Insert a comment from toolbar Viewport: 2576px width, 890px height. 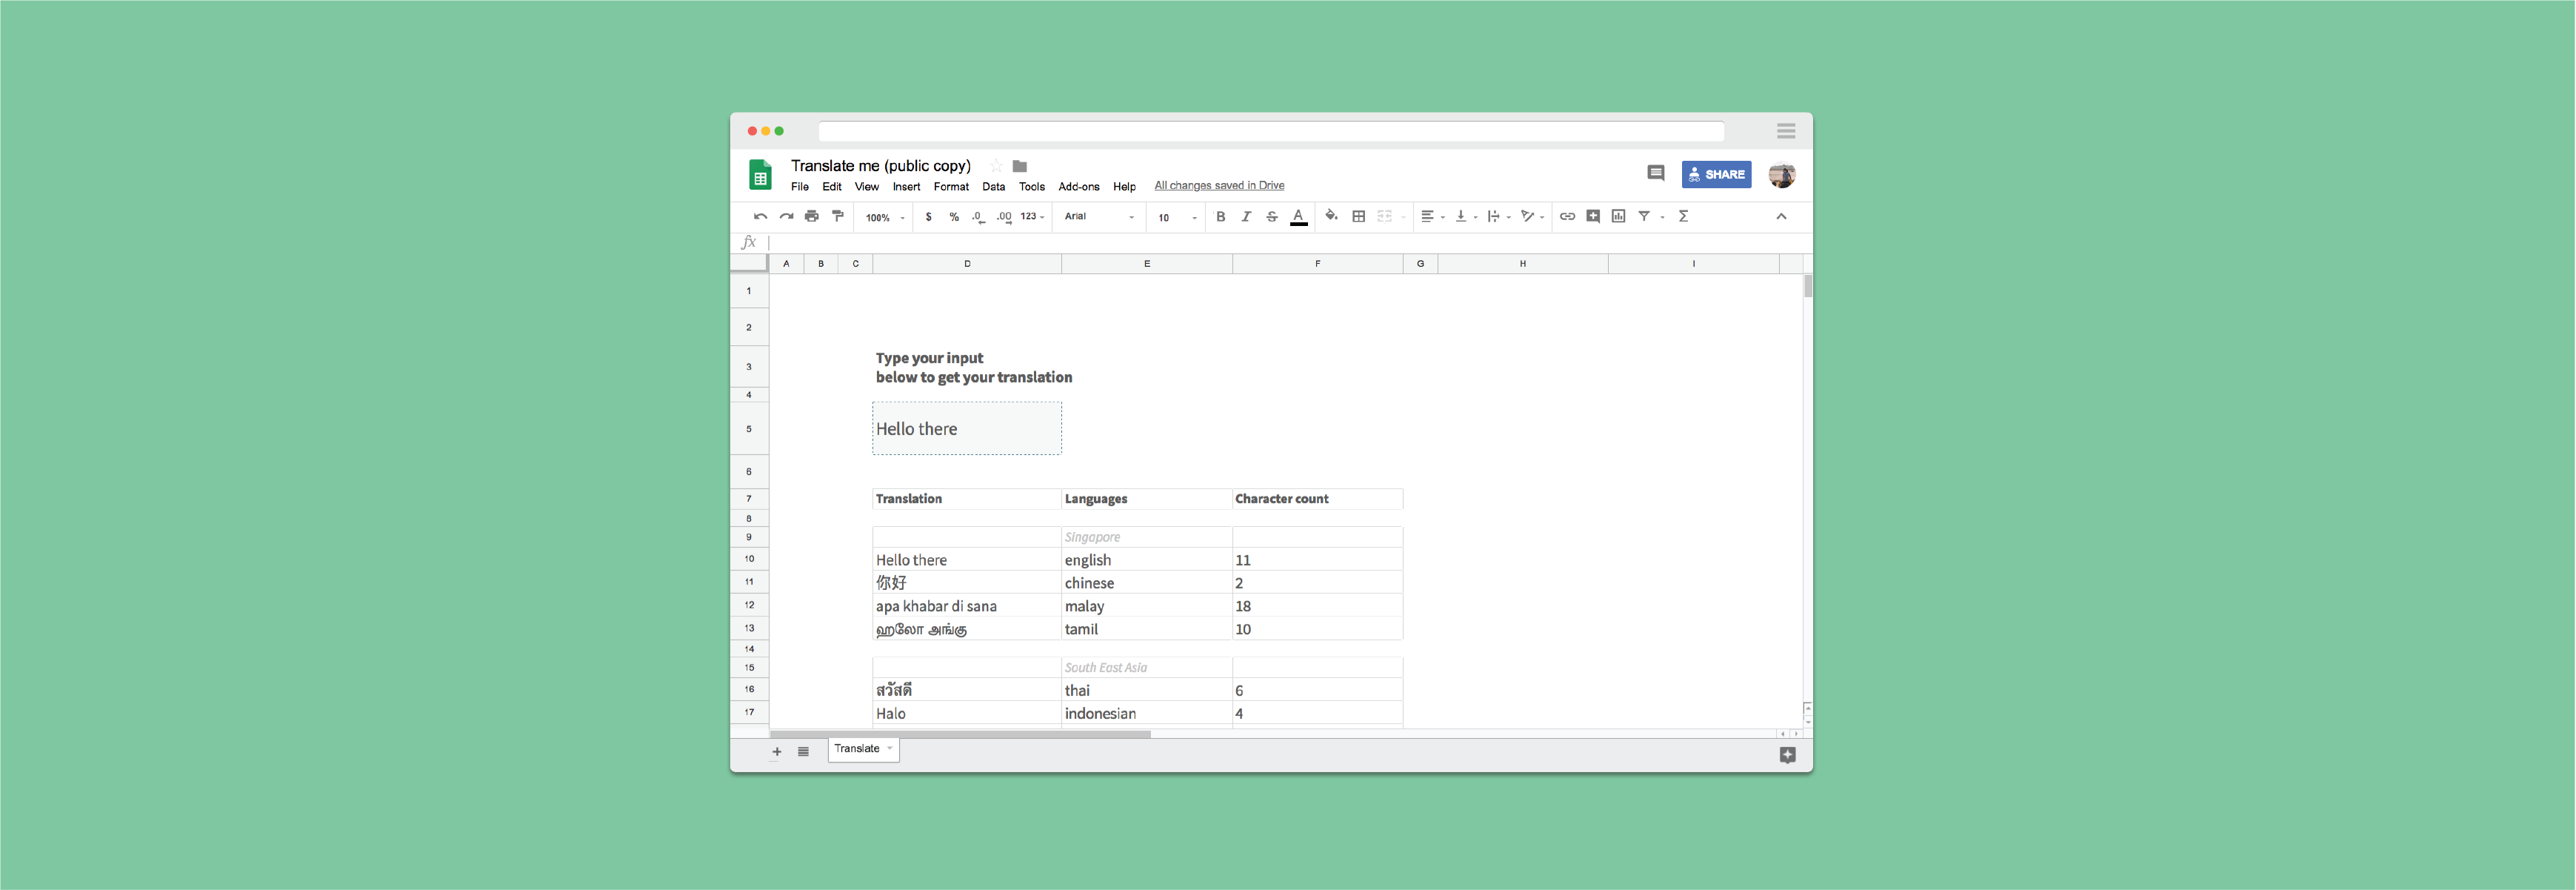[1593, 216]
